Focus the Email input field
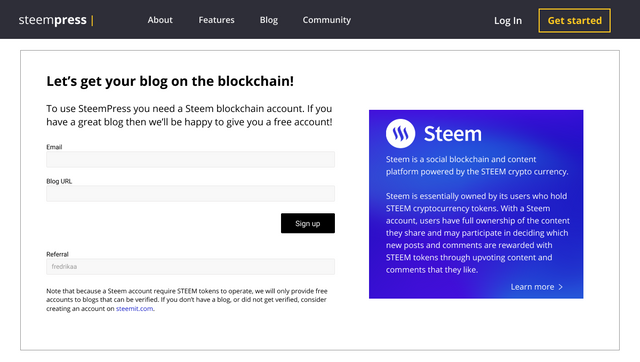Screen dimensions: 640x362 (x=191, y=159)
